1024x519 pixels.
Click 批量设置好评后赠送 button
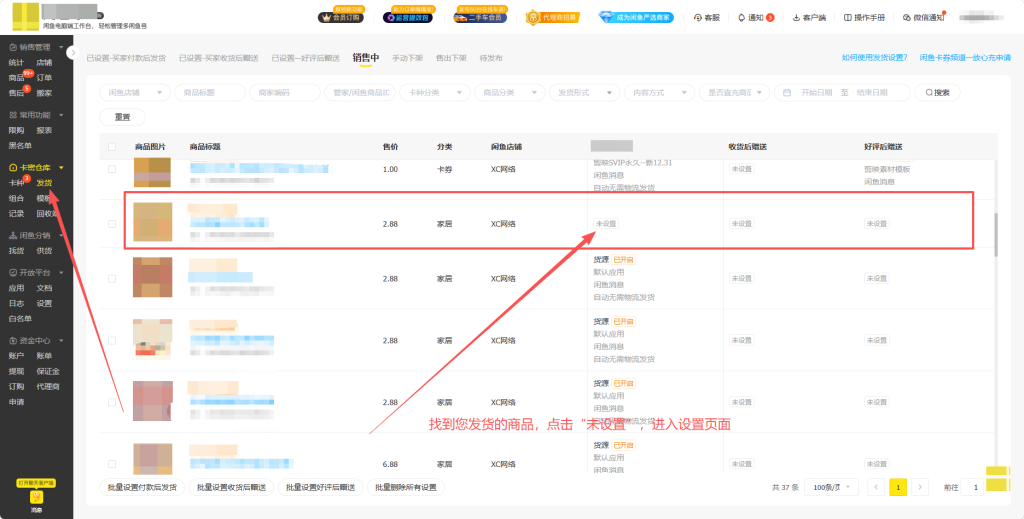tap(321, 487)
